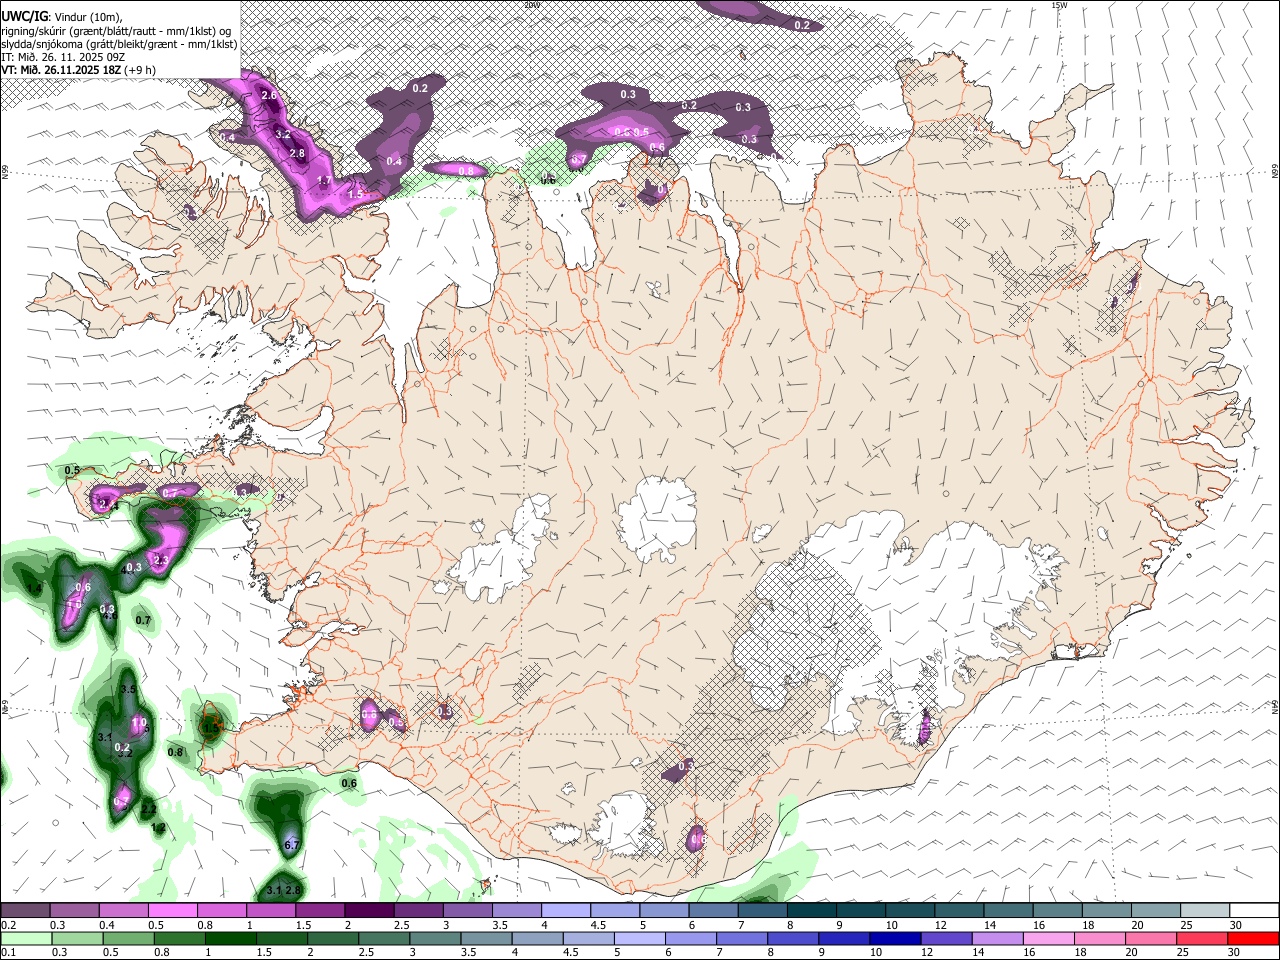The height and width of the screenshot is (960, 1280).
Task: Click the 6.7 rain value offshore south
Action: pyautogui.click(x=292, y=845)
